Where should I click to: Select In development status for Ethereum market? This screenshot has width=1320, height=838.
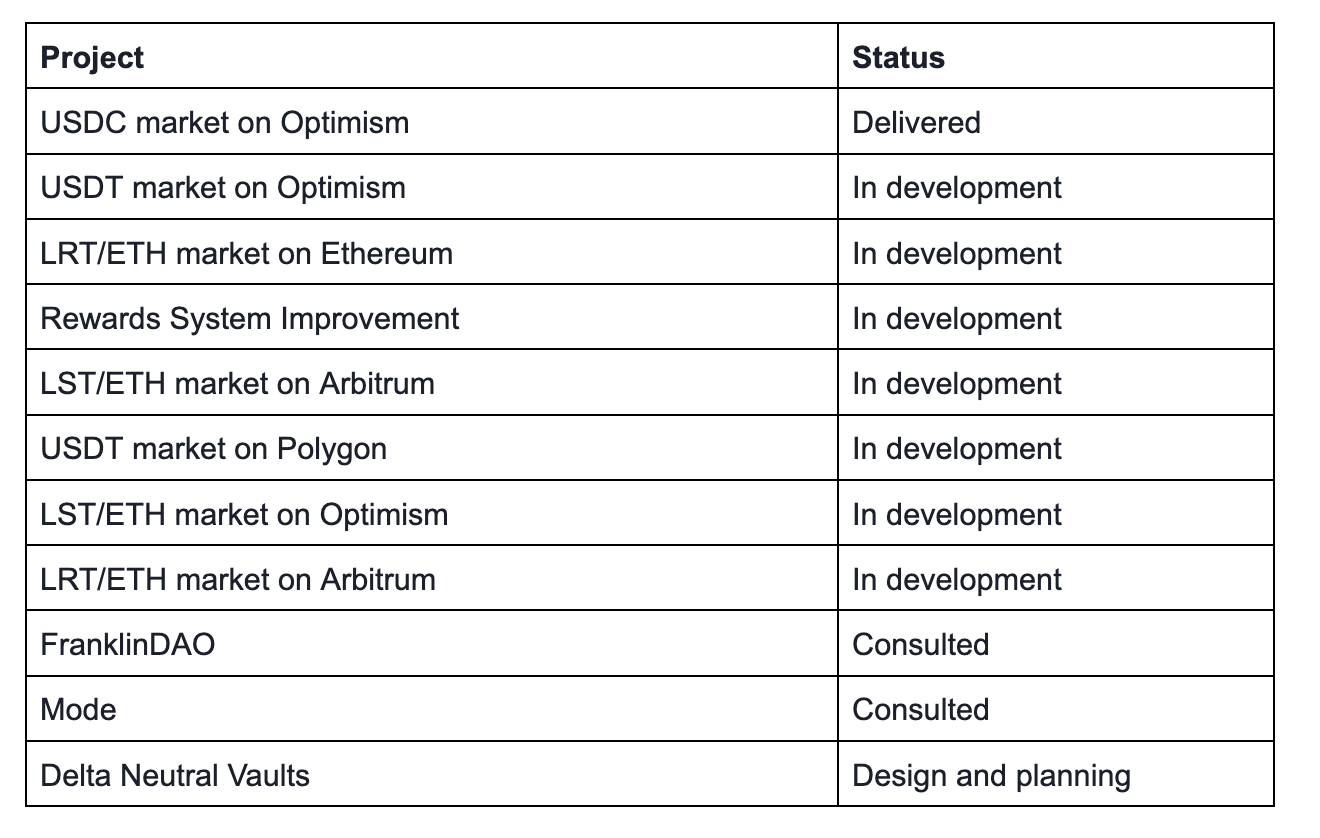[957, 254]
